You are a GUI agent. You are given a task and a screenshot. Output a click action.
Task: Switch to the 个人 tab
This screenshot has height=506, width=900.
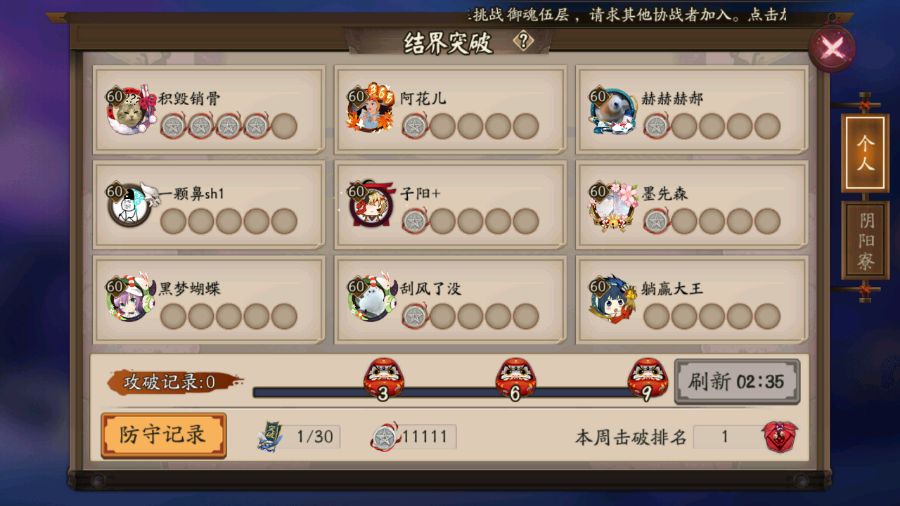pos(865,153)
